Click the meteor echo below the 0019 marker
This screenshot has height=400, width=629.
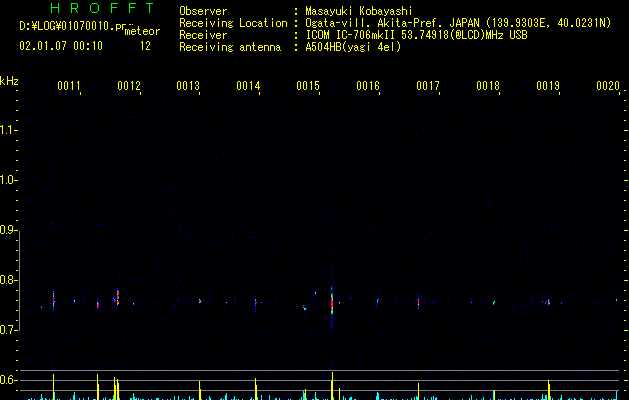tap(548, 302)
